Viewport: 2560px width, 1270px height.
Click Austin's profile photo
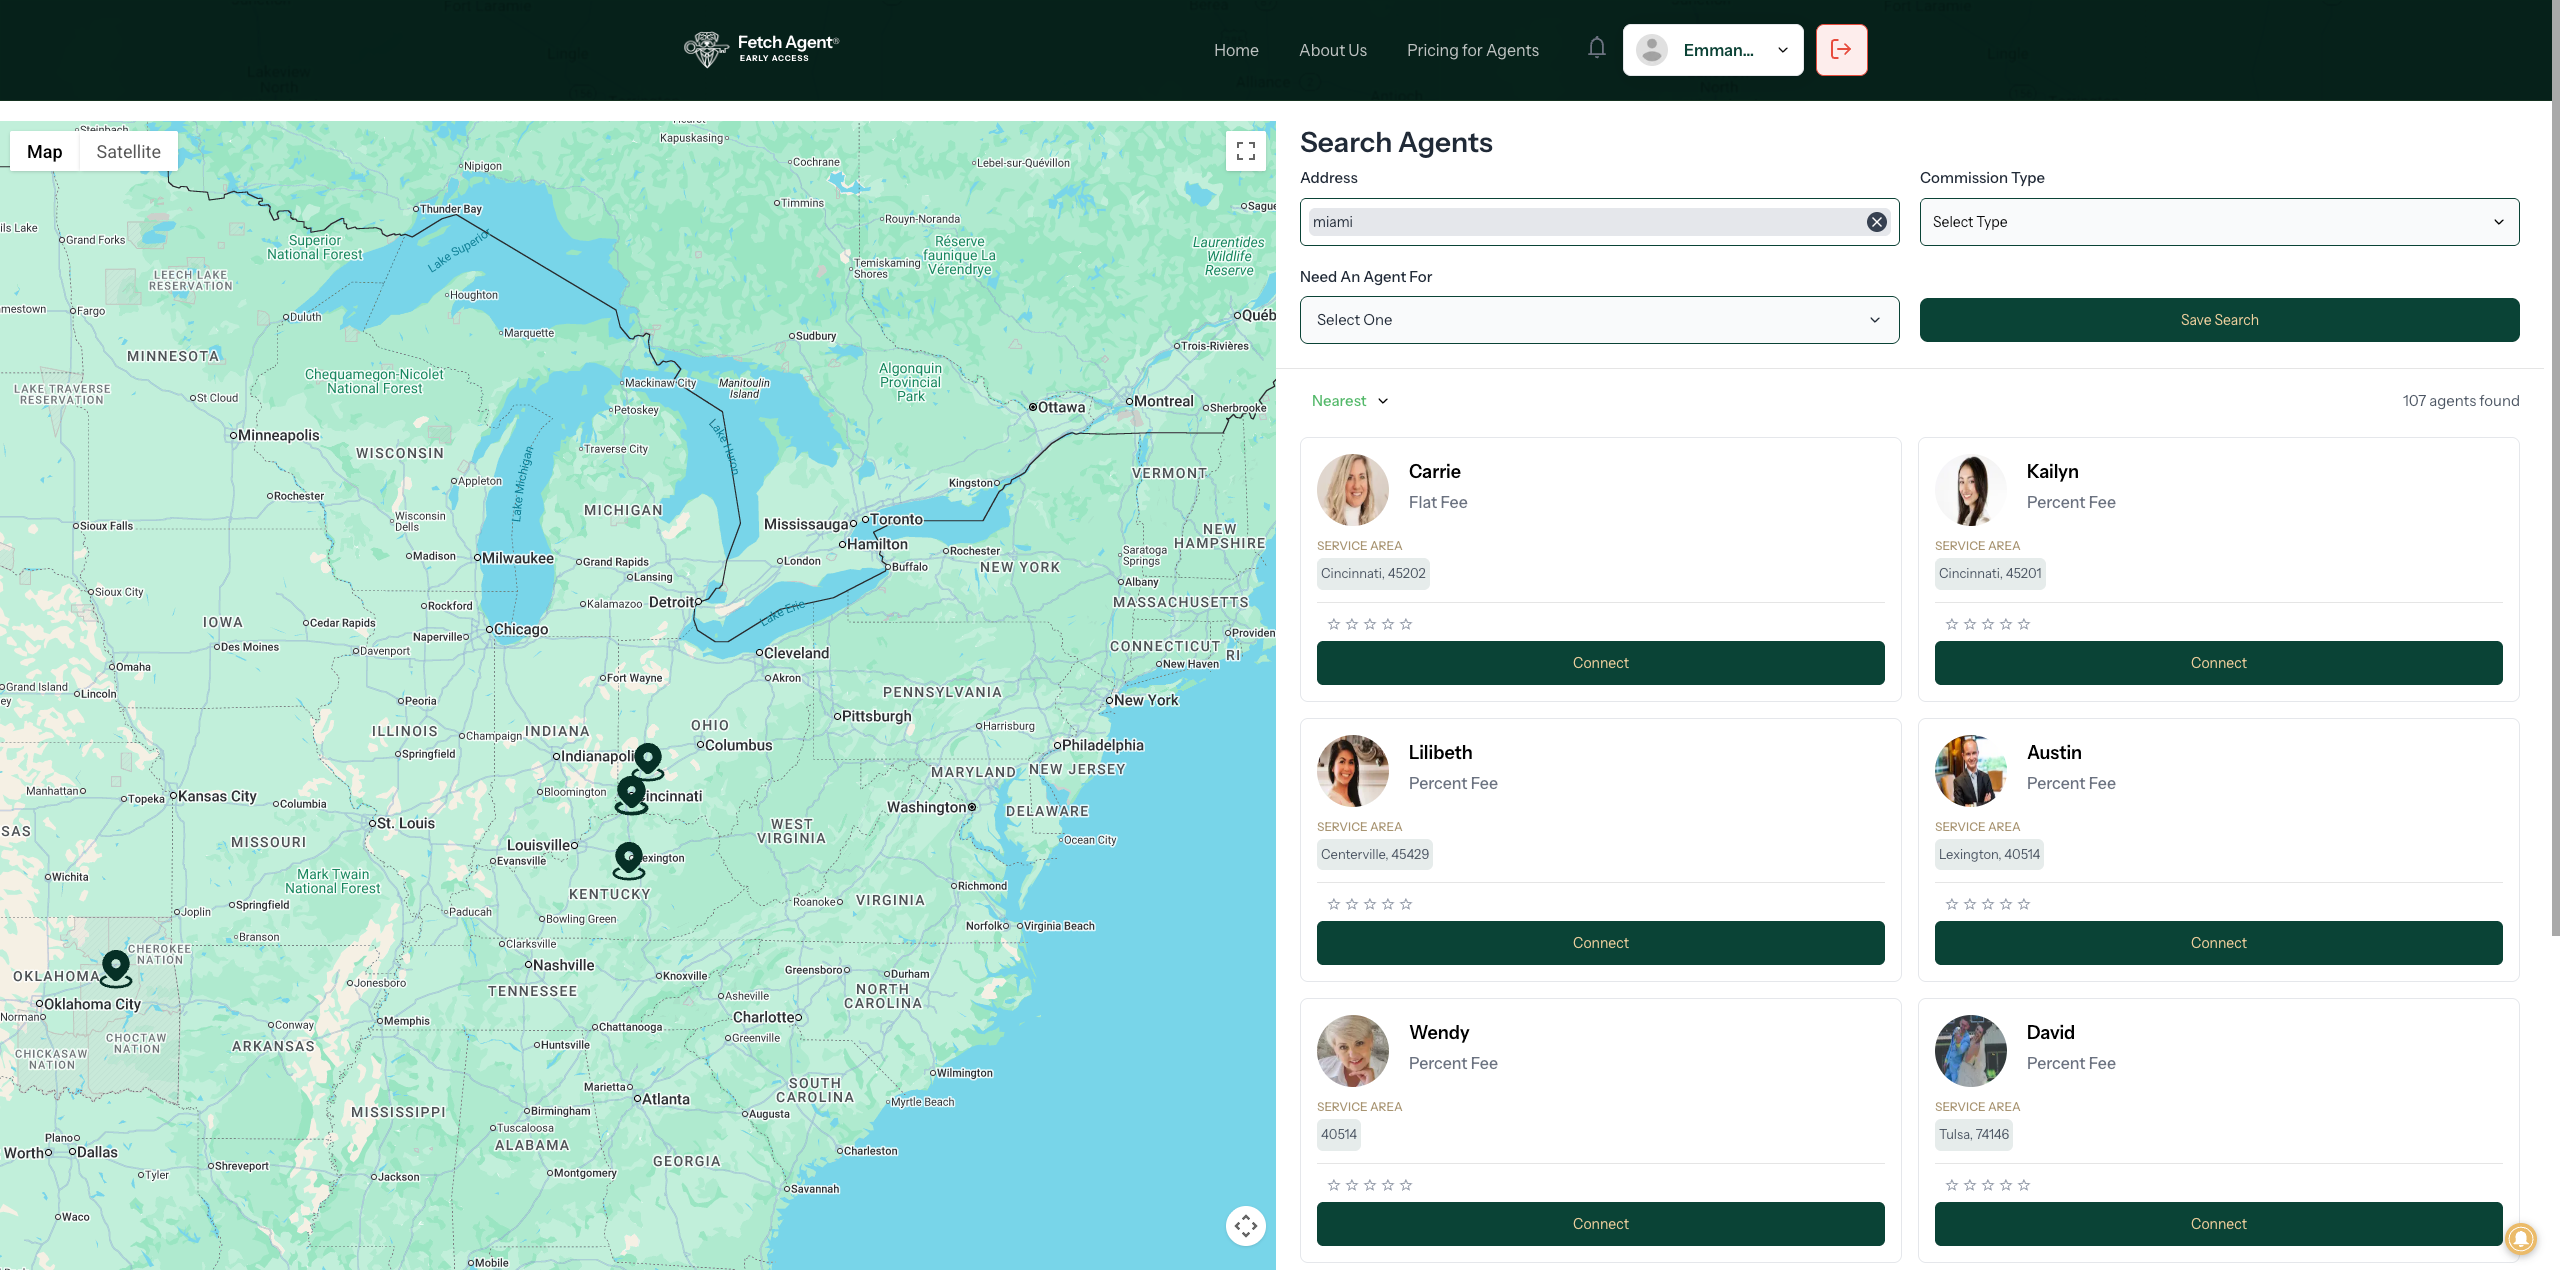click(1970, 771)
